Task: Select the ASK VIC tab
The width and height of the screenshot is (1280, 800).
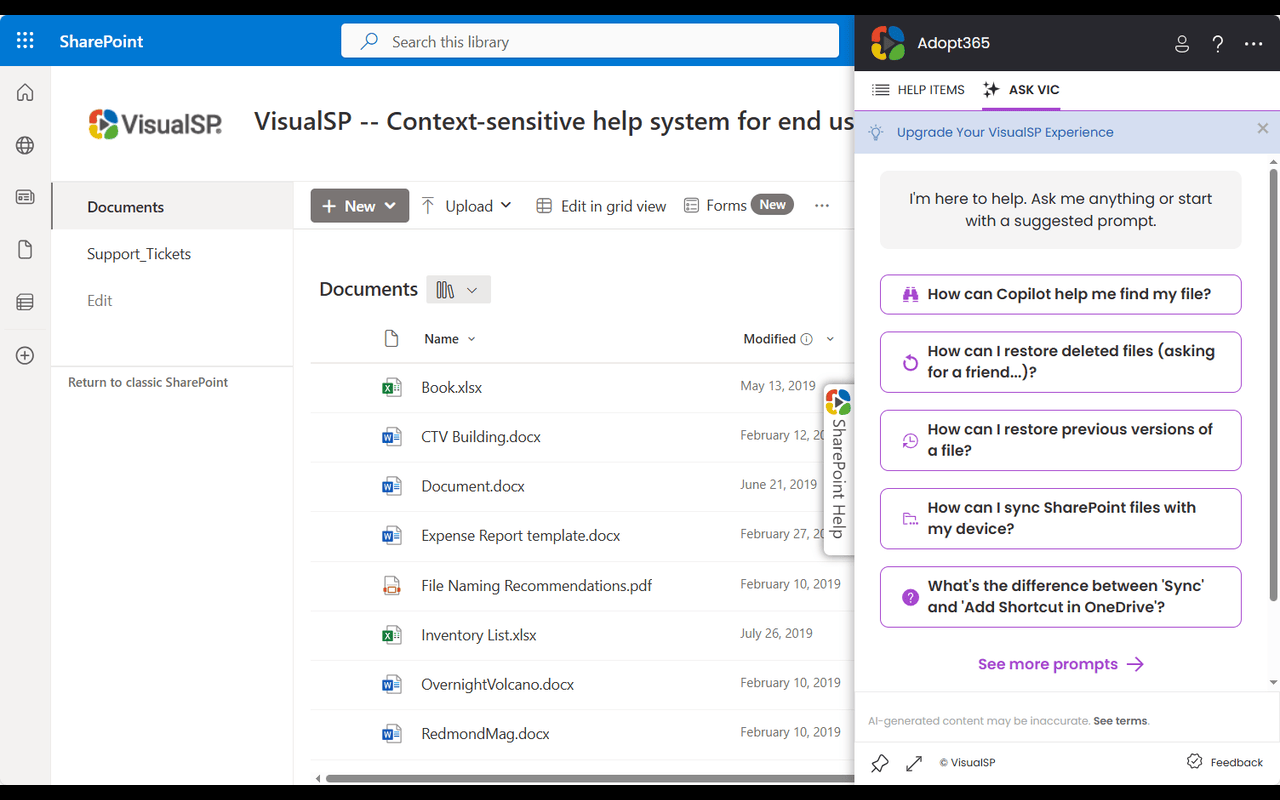Action: click(1021, 90)
